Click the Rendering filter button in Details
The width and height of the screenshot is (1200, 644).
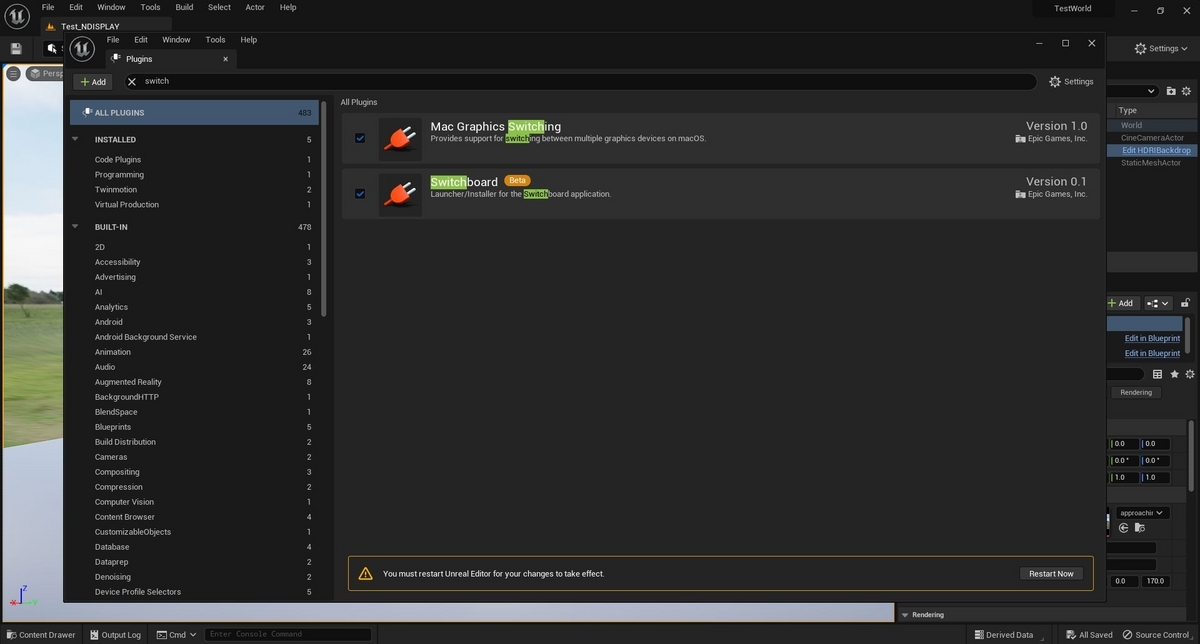click(x=1135, y=393)
